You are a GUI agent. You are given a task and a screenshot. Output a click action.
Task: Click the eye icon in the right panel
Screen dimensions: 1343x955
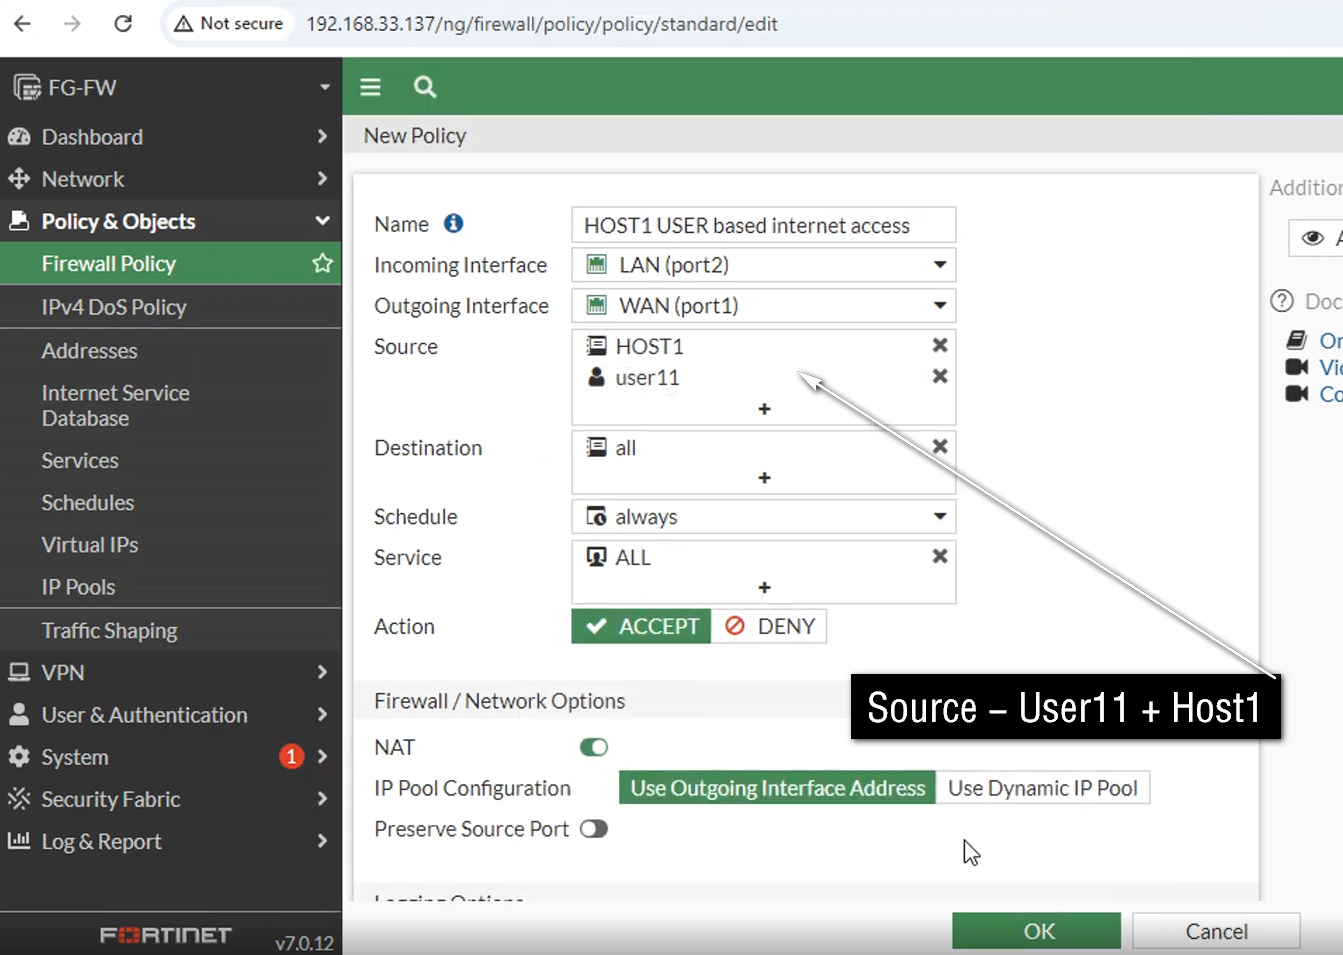(x=1313, y=238)
